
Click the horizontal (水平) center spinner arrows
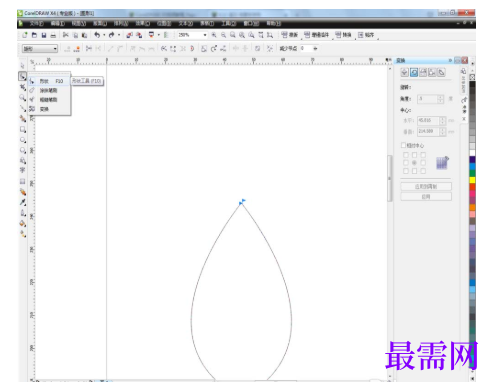pos(442,121)
